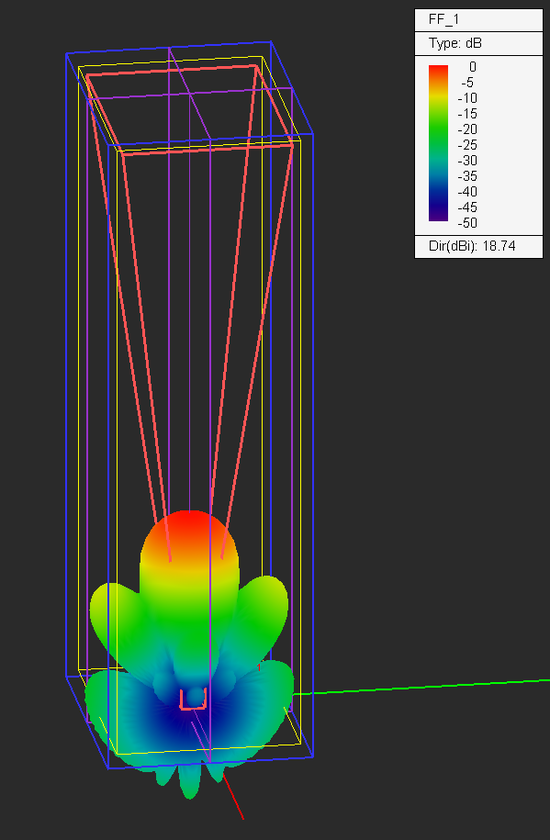
Task: Click the -25 dB legend label
Action: (467, 145)
